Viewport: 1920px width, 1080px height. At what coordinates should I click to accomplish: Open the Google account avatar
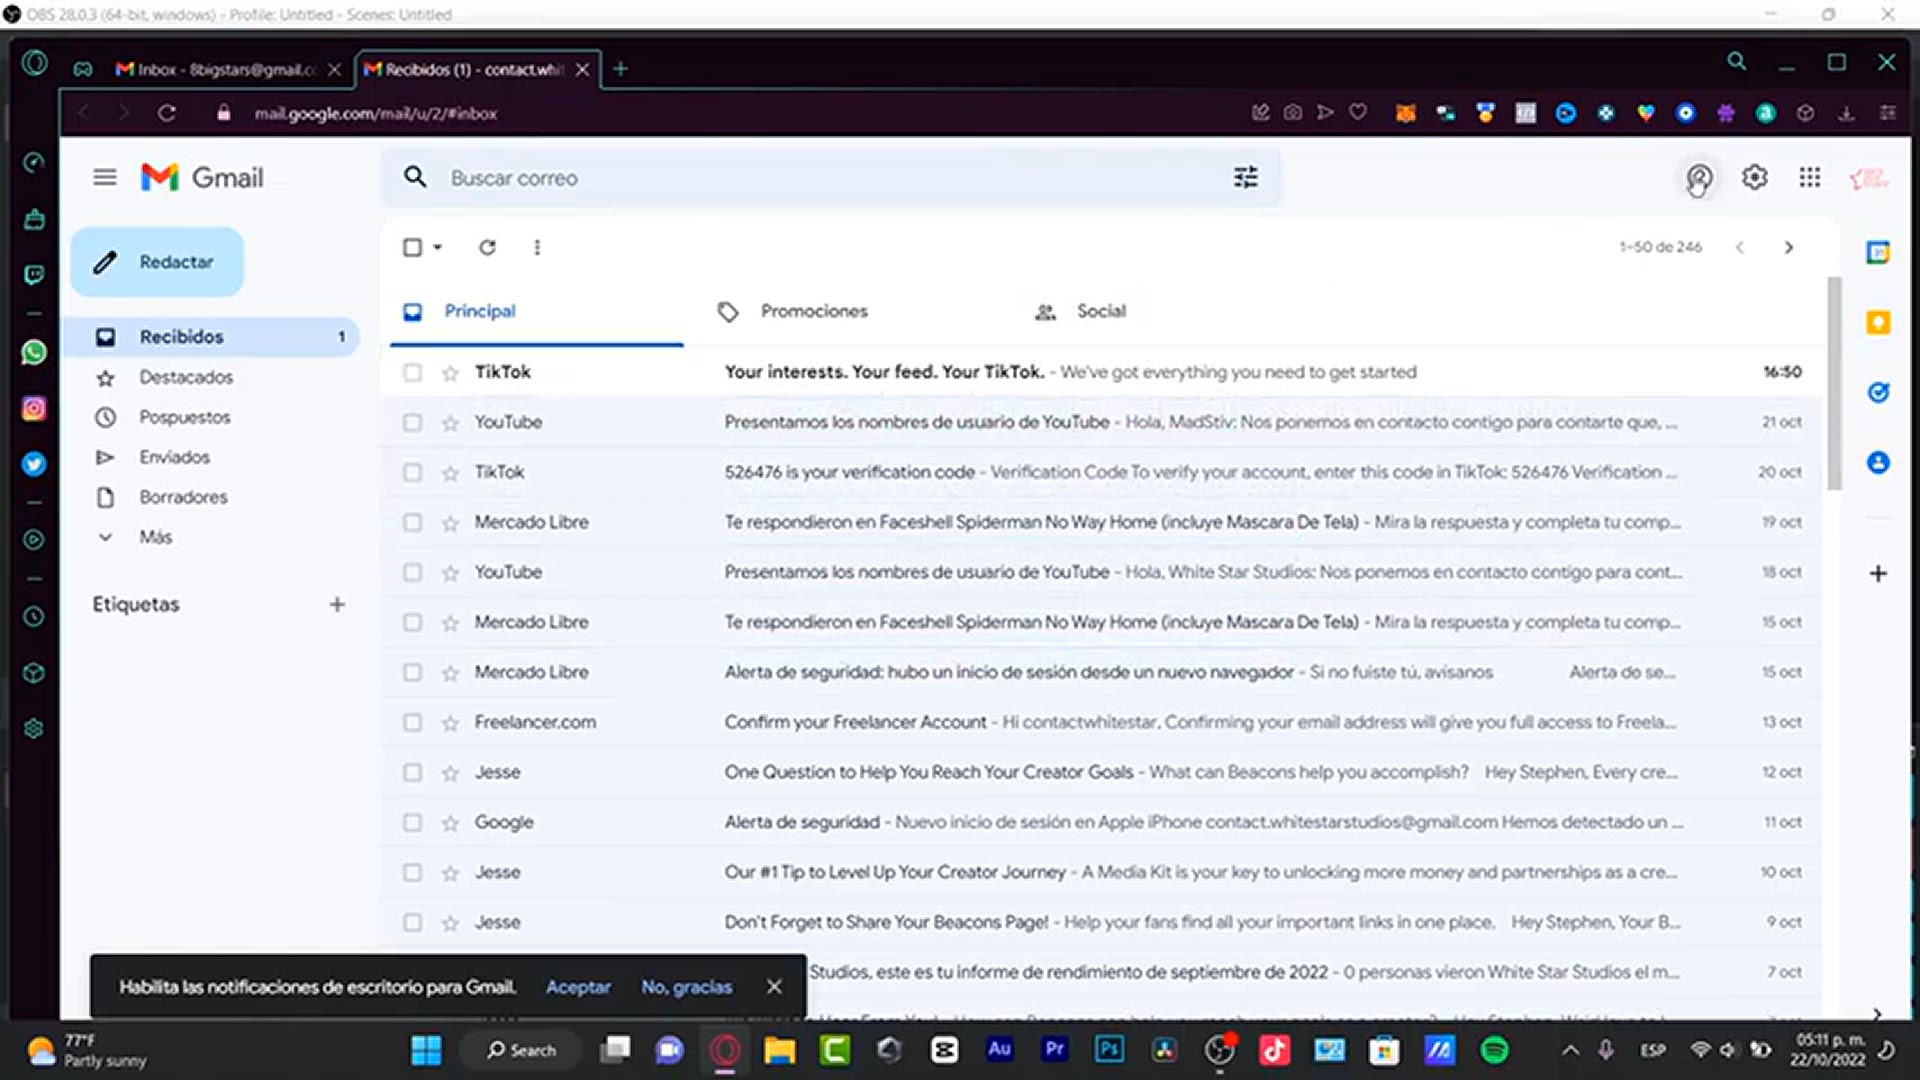point(1869,178)
